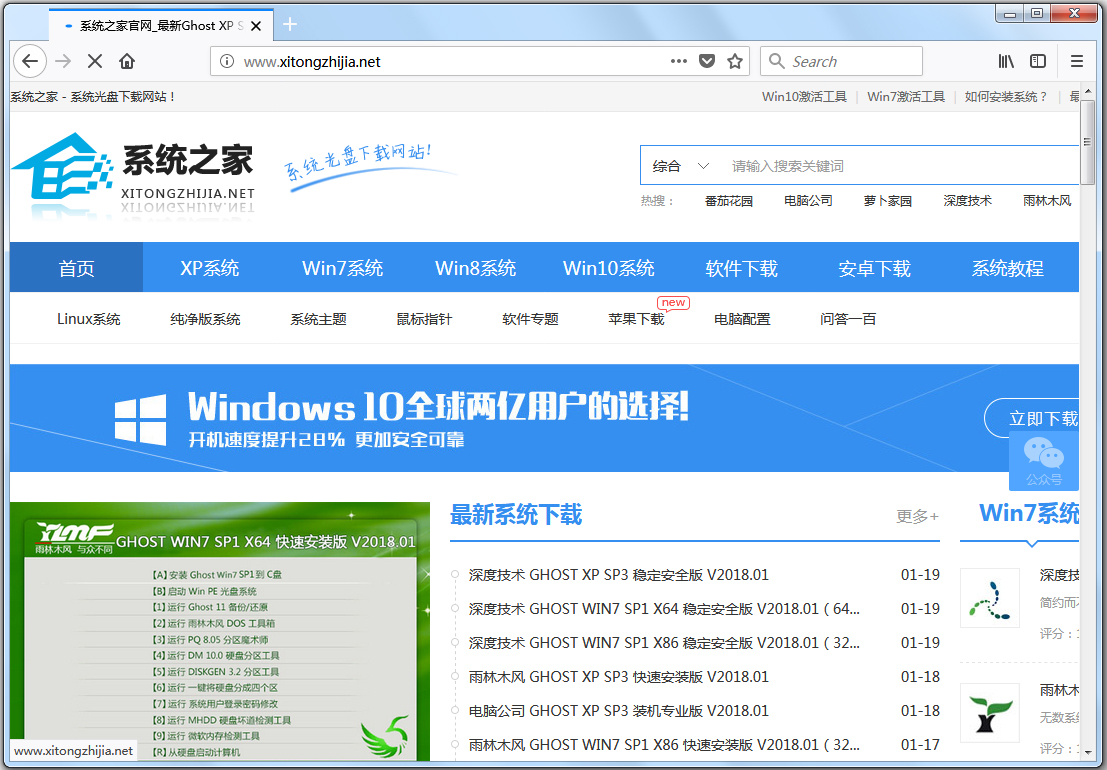This screenshot has width=1107, height=770.
Task: Click the Windows 10 promotional banner headline
Action: 438,407
